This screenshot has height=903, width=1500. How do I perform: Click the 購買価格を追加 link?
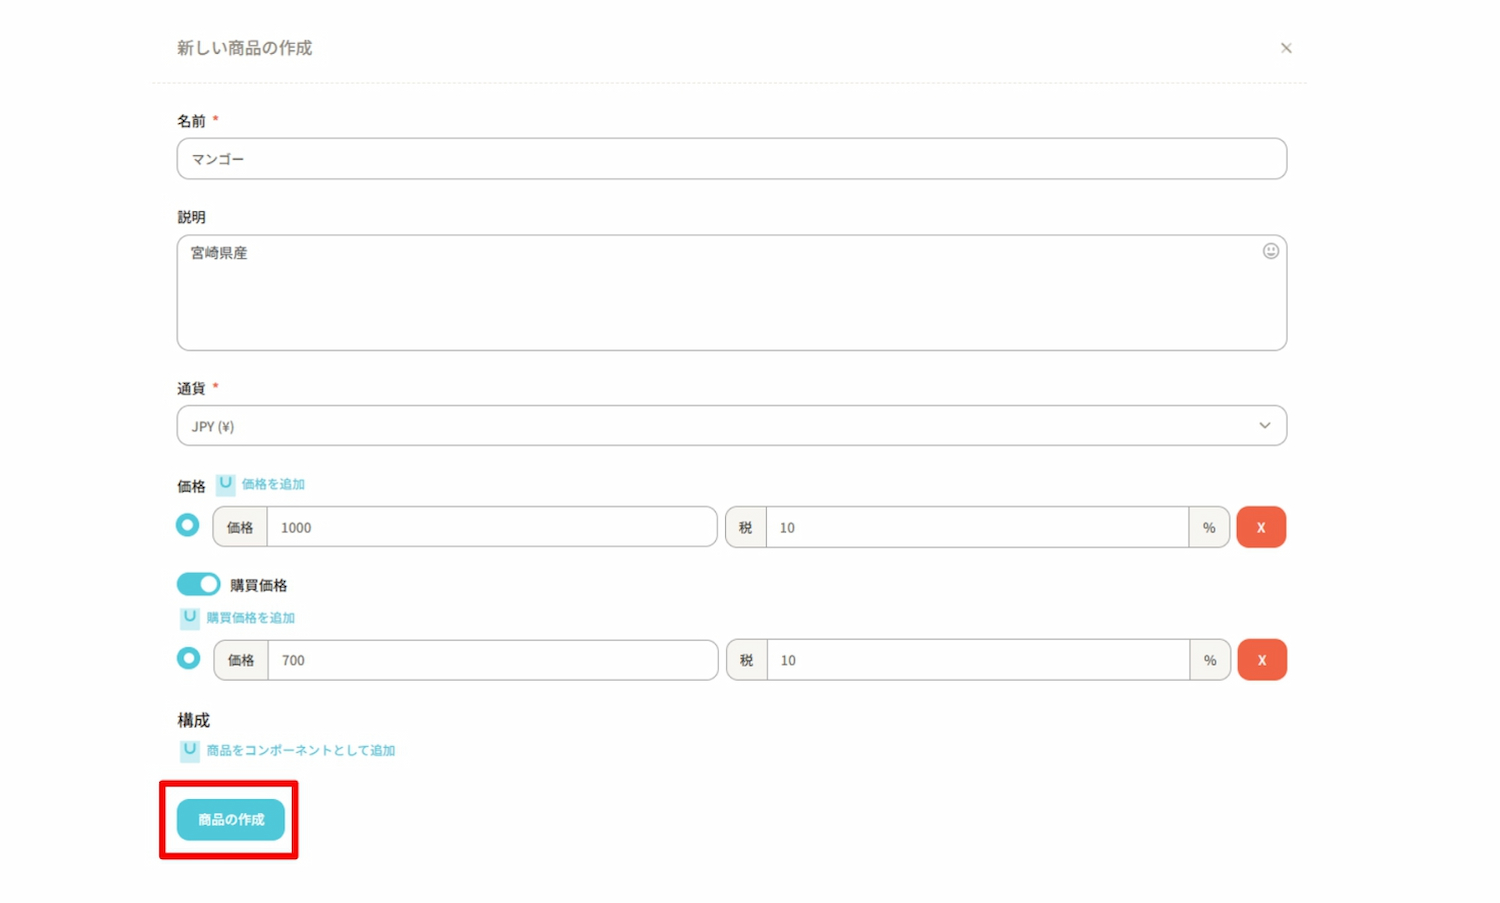tap(251, 618)
